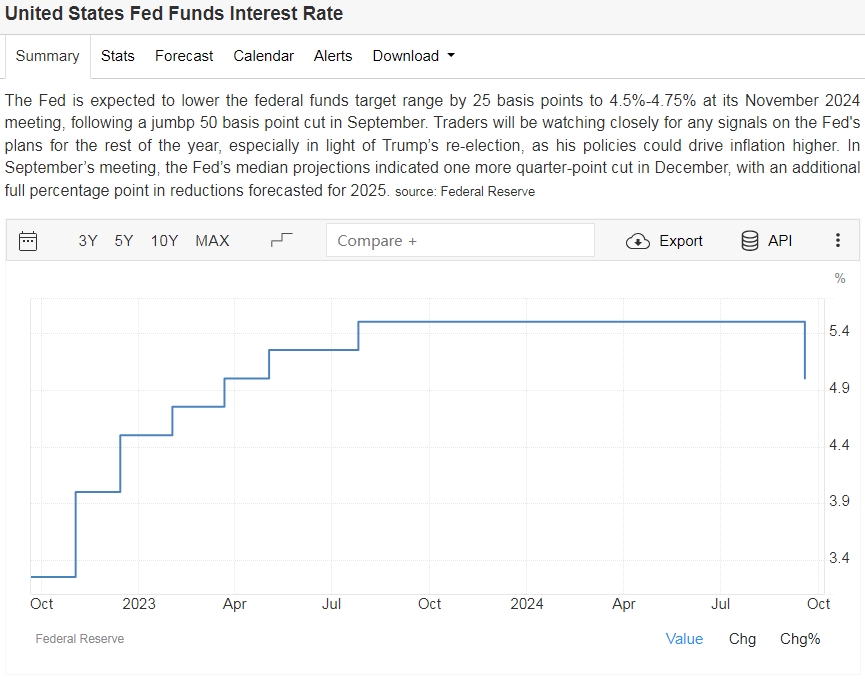Select the Alerts tab
The image size is (865, 679).
pyautogui.click(x=333, y=56)
